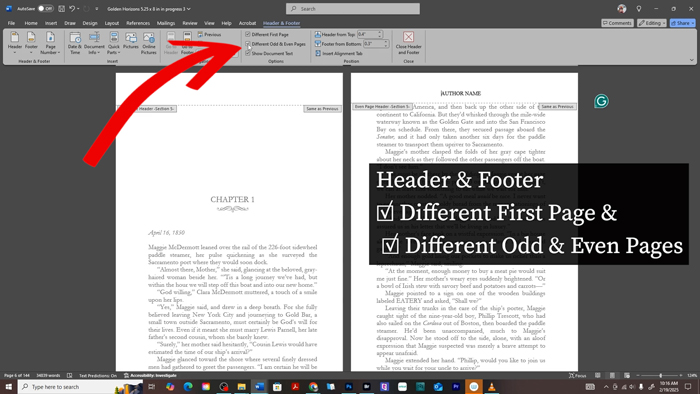The image size is (700, 394).
Task: Open Windows Start menu
Action: (8, 387)
